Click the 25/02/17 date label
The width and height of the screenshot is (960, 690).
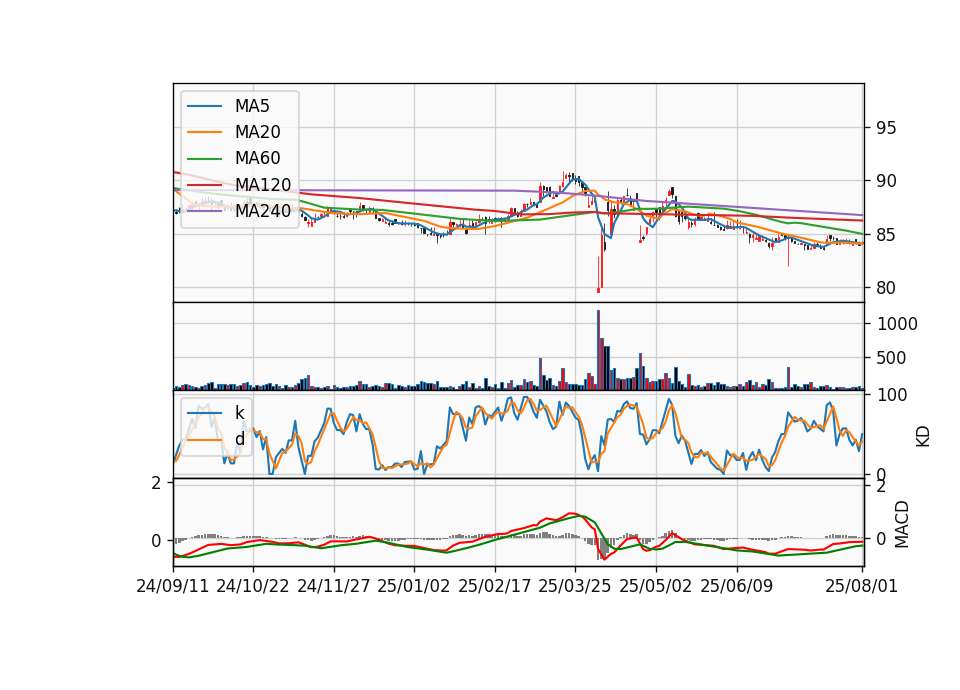point(494,586)
